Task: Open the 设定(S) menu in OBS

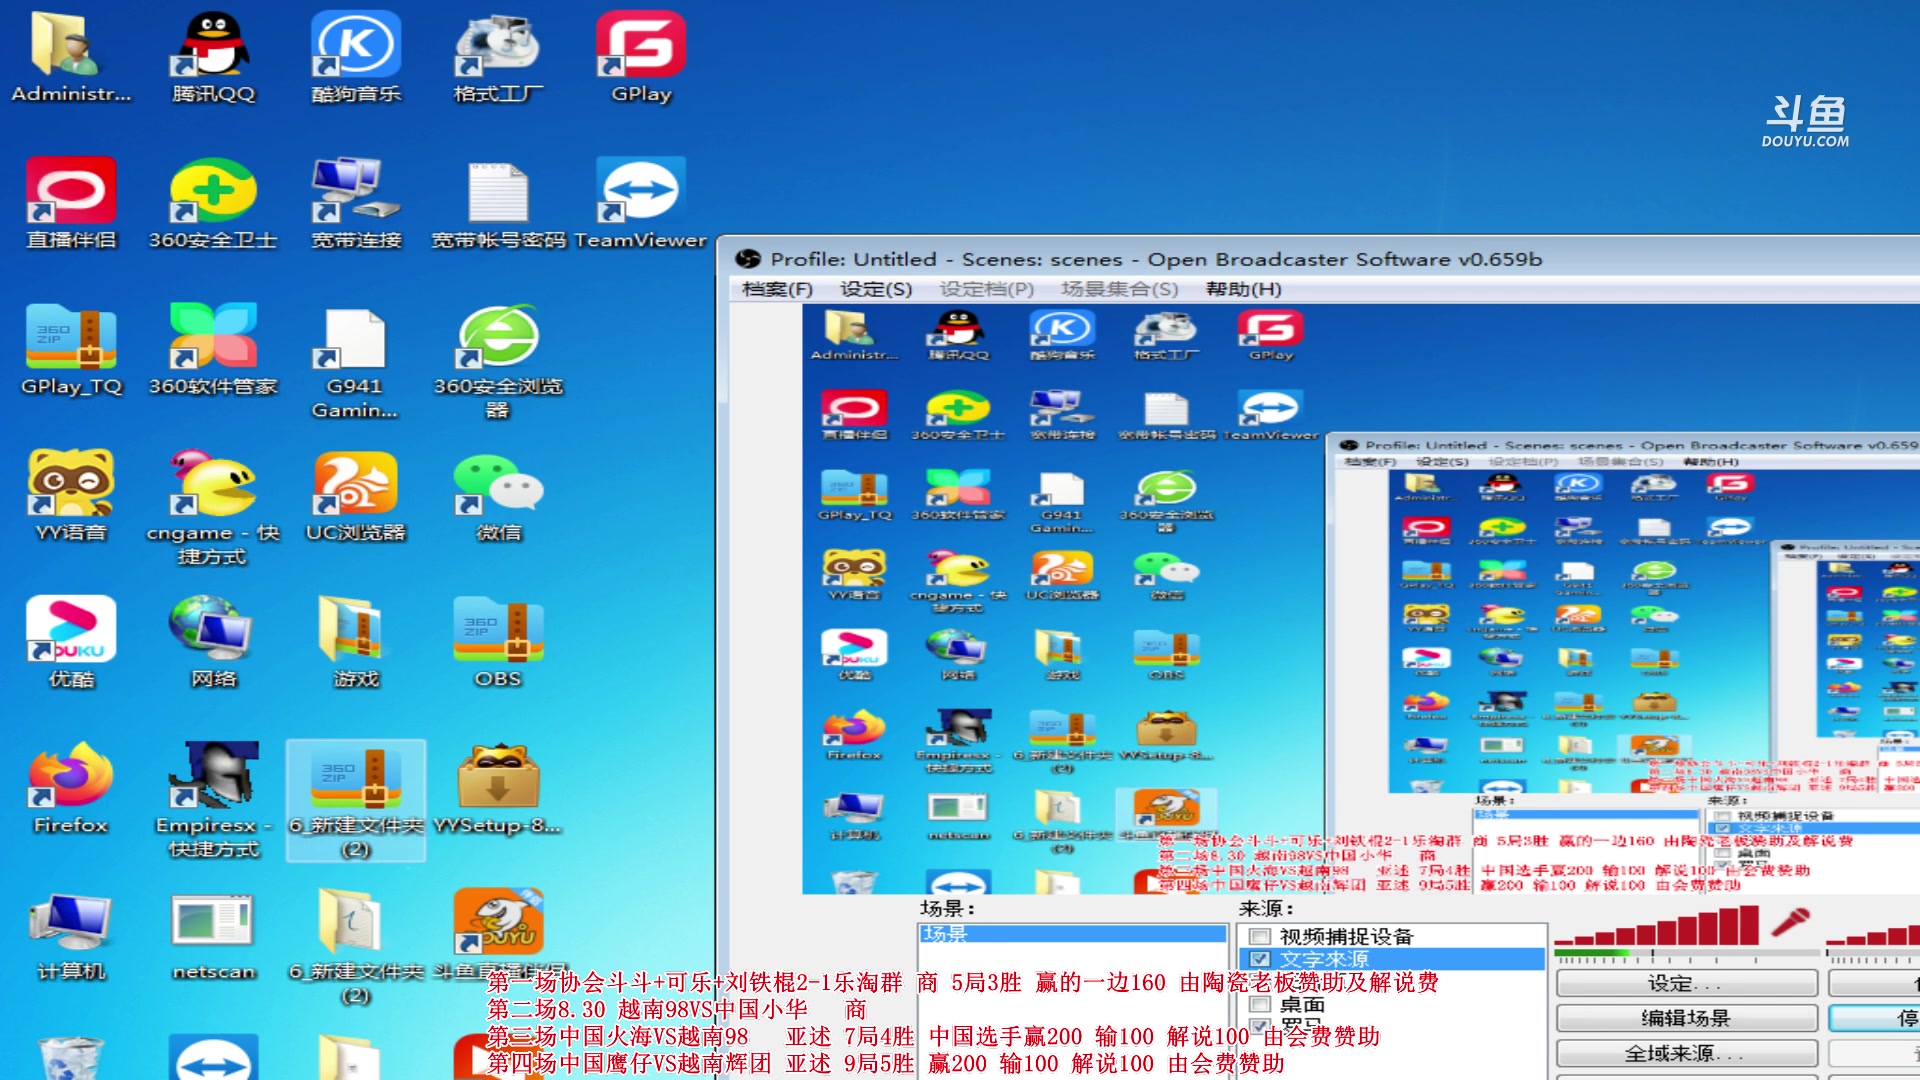Action: pos(876,289)
